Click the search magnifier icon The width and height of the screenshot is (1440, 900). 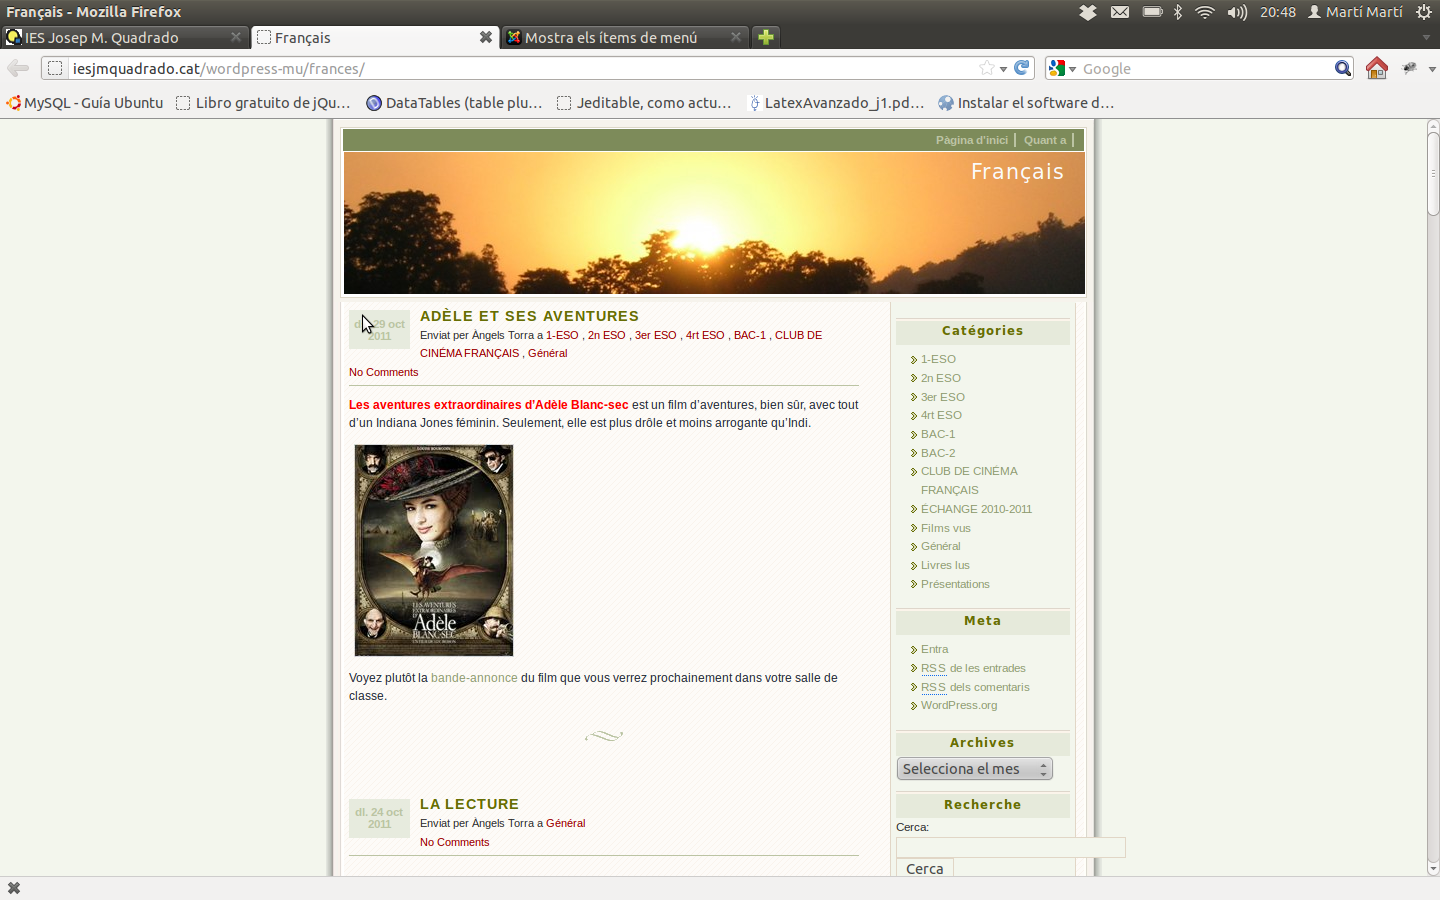pos(1342,68)
